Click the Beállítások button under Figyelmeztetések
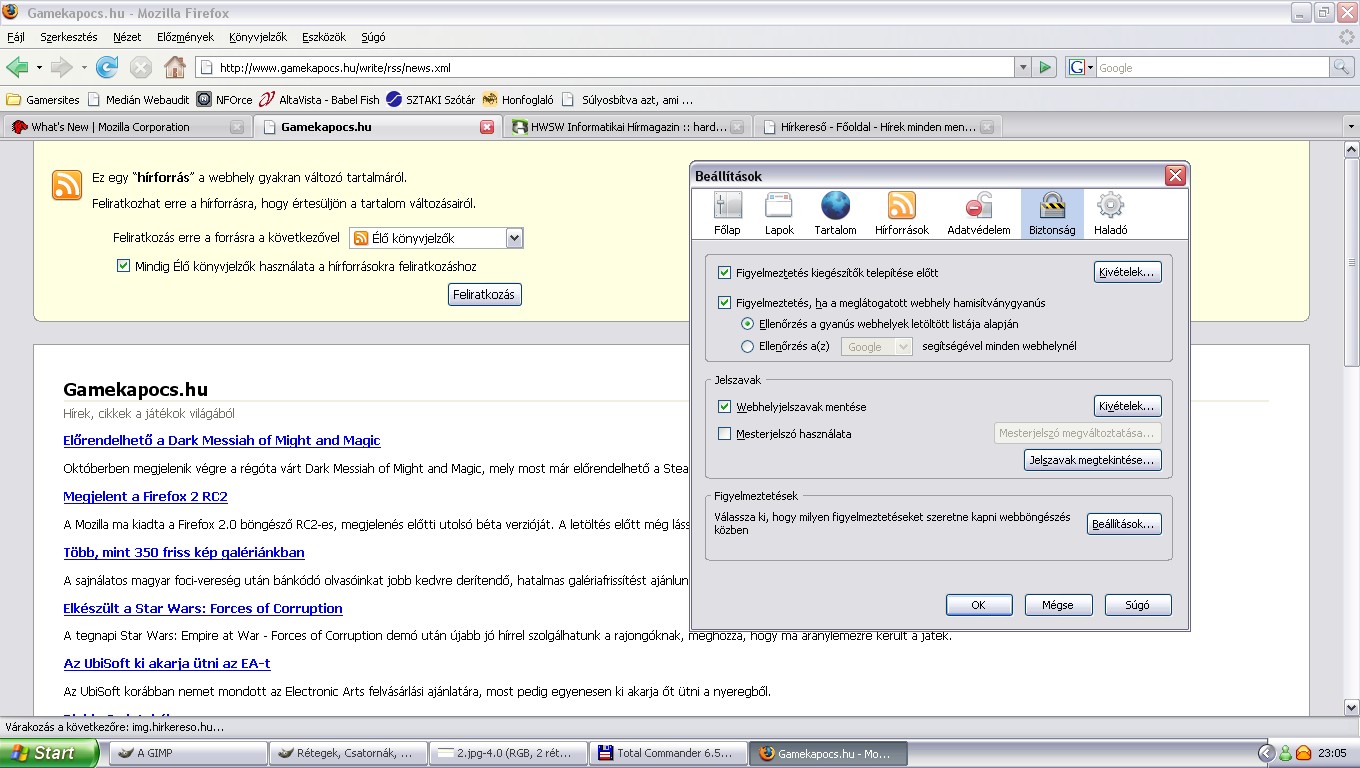The height and width of the screenshot is (768, 1360). [x=1124, y=524]
